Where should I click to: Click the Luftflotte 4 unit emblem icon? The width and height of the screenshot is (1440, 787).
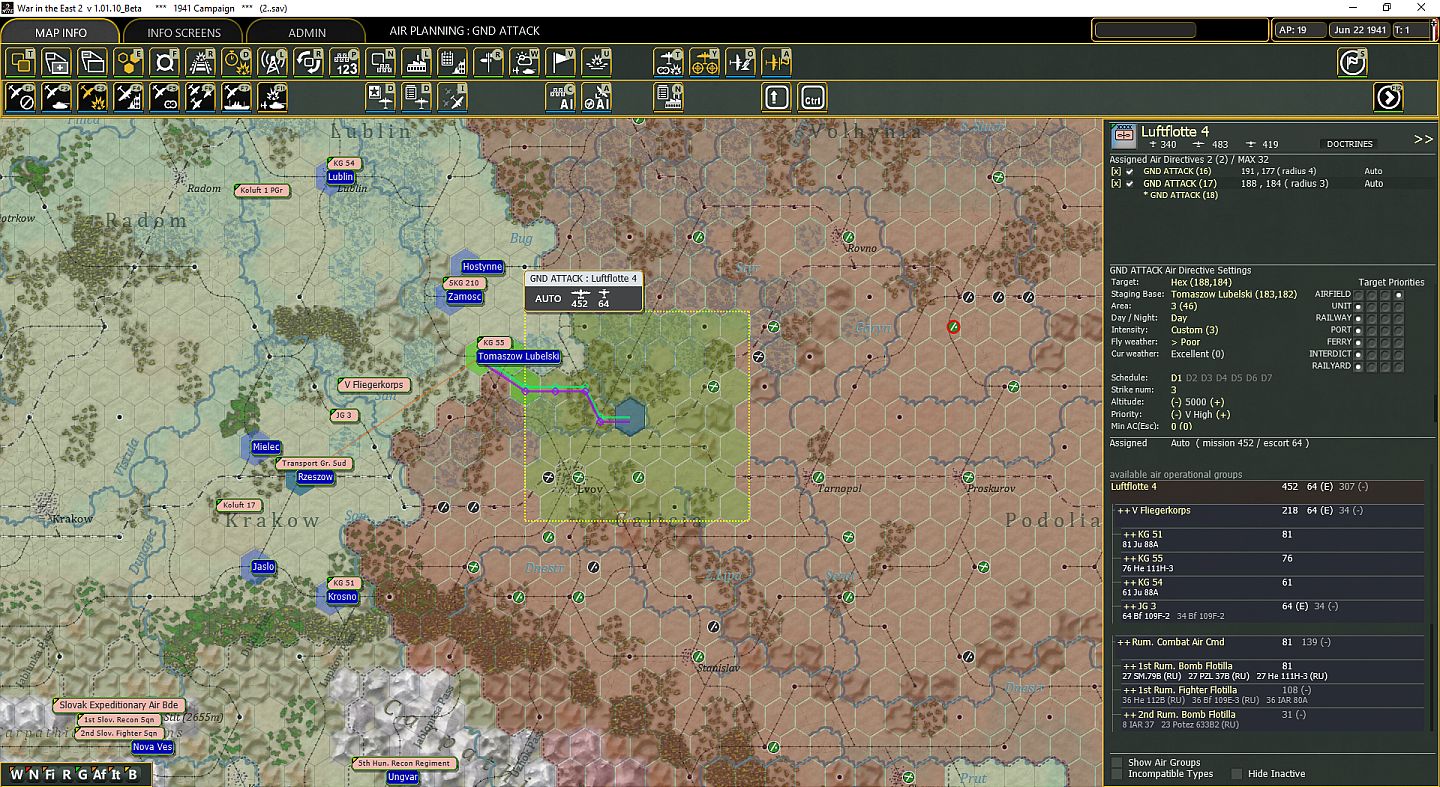tap(1123, 135)
